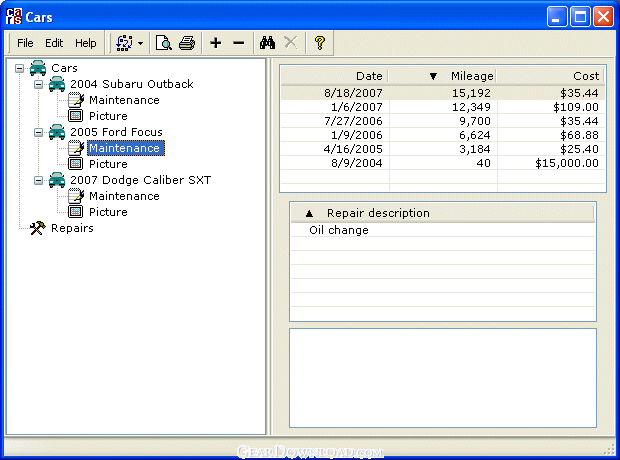Image resolution: width=620 pixels, height=460 pixels.
Task: Click the Repairs tools icon
Action: click(x=38, y=228)
